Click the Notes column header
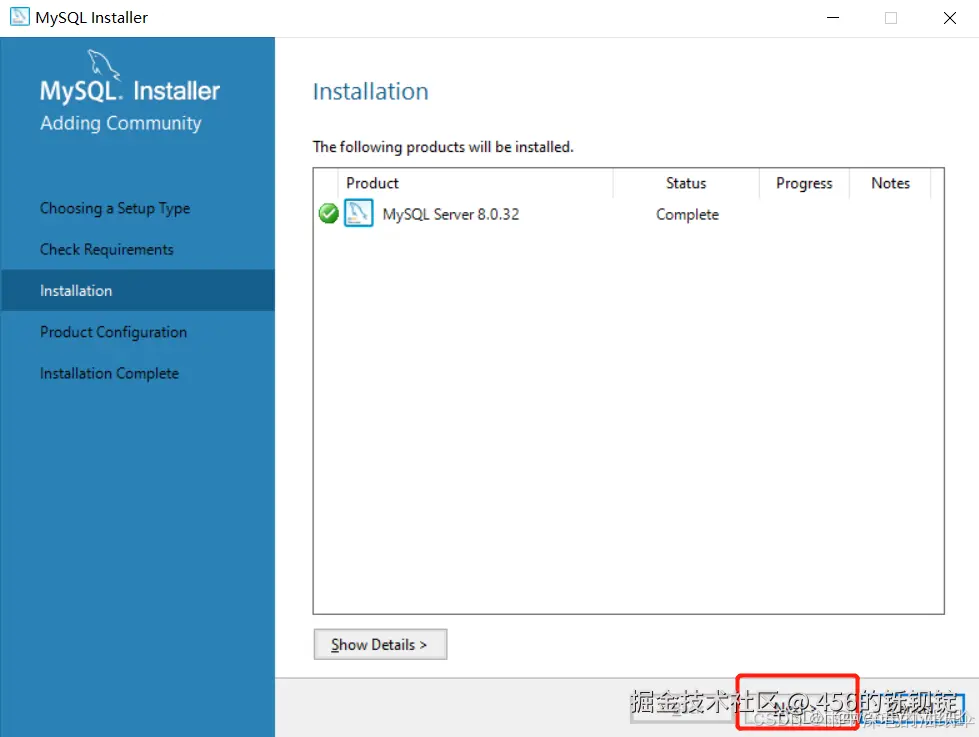Viewport: 979px width, 737px height. (890, 183)
